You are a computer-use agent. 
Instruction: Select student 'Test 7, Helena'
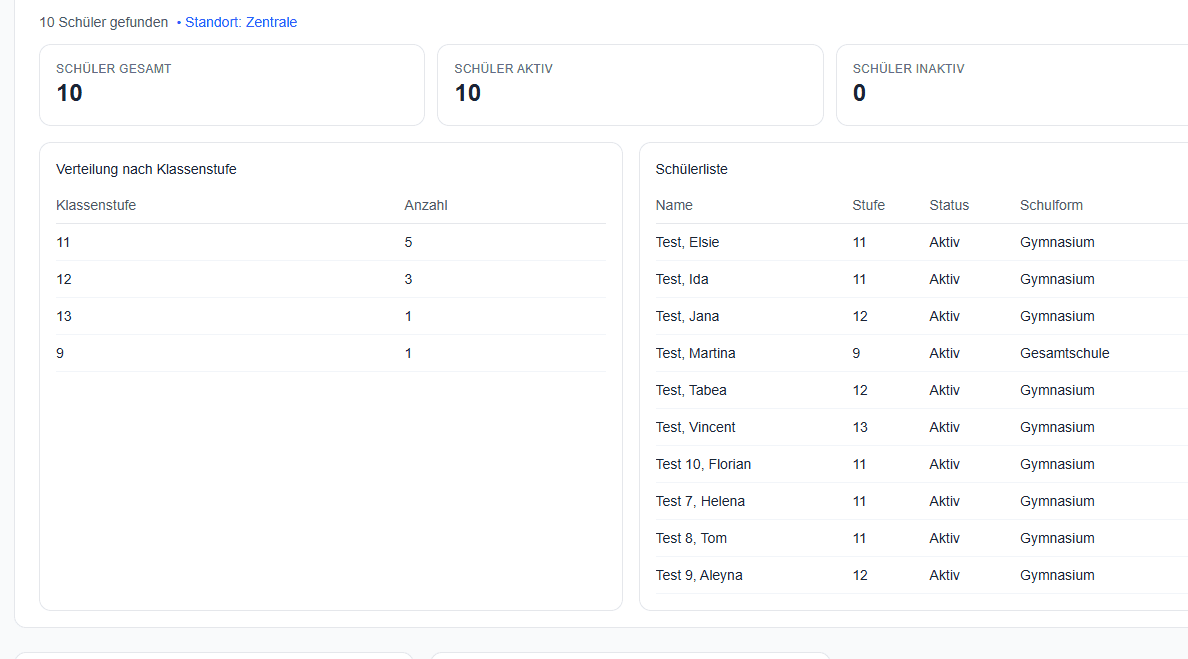coord(700,501)
